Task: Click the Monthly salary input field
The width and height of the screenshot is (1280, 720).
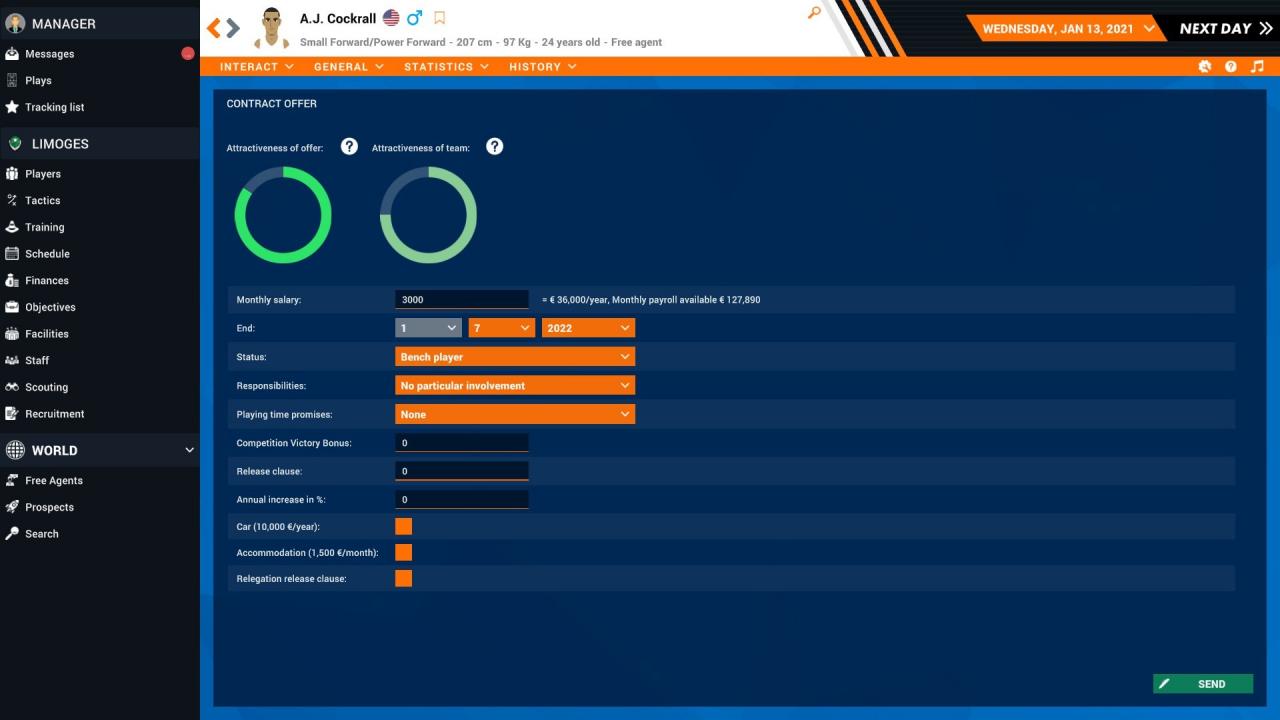Action: (461, 300)
